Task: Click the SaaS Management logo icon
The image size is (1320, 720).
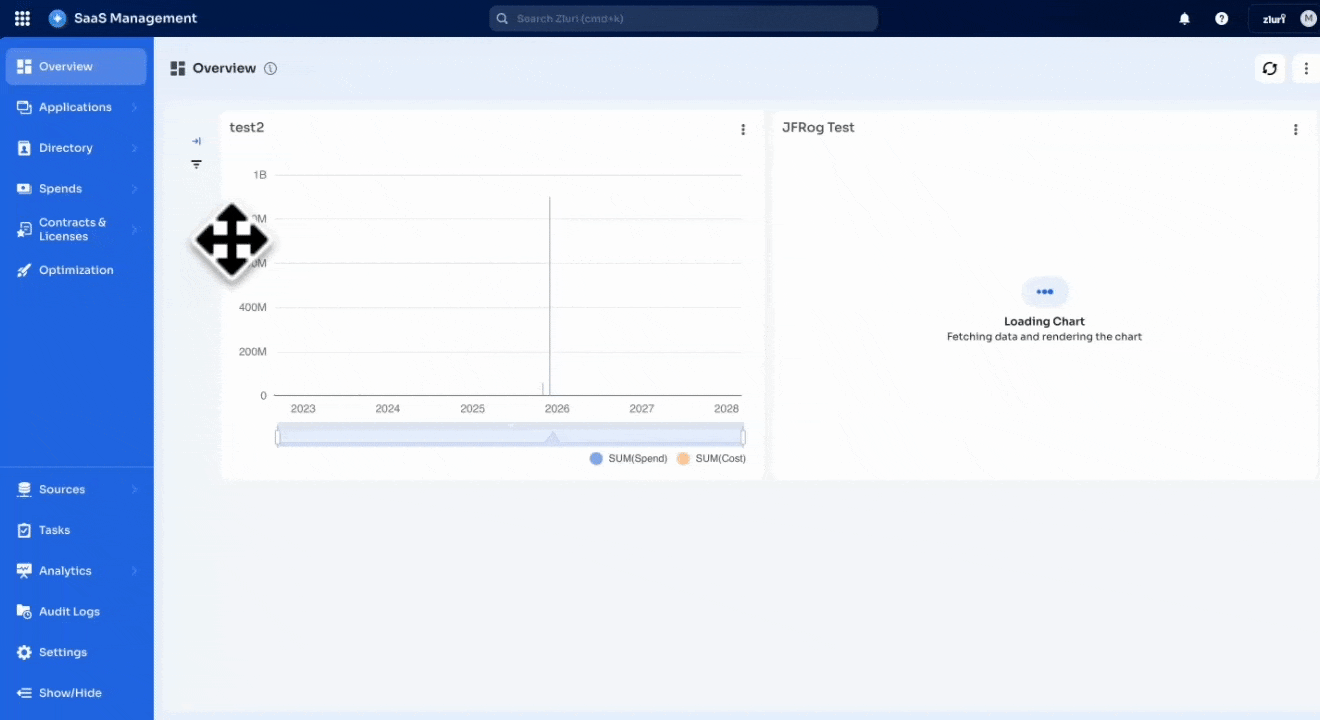Action: tap(57, 18)
